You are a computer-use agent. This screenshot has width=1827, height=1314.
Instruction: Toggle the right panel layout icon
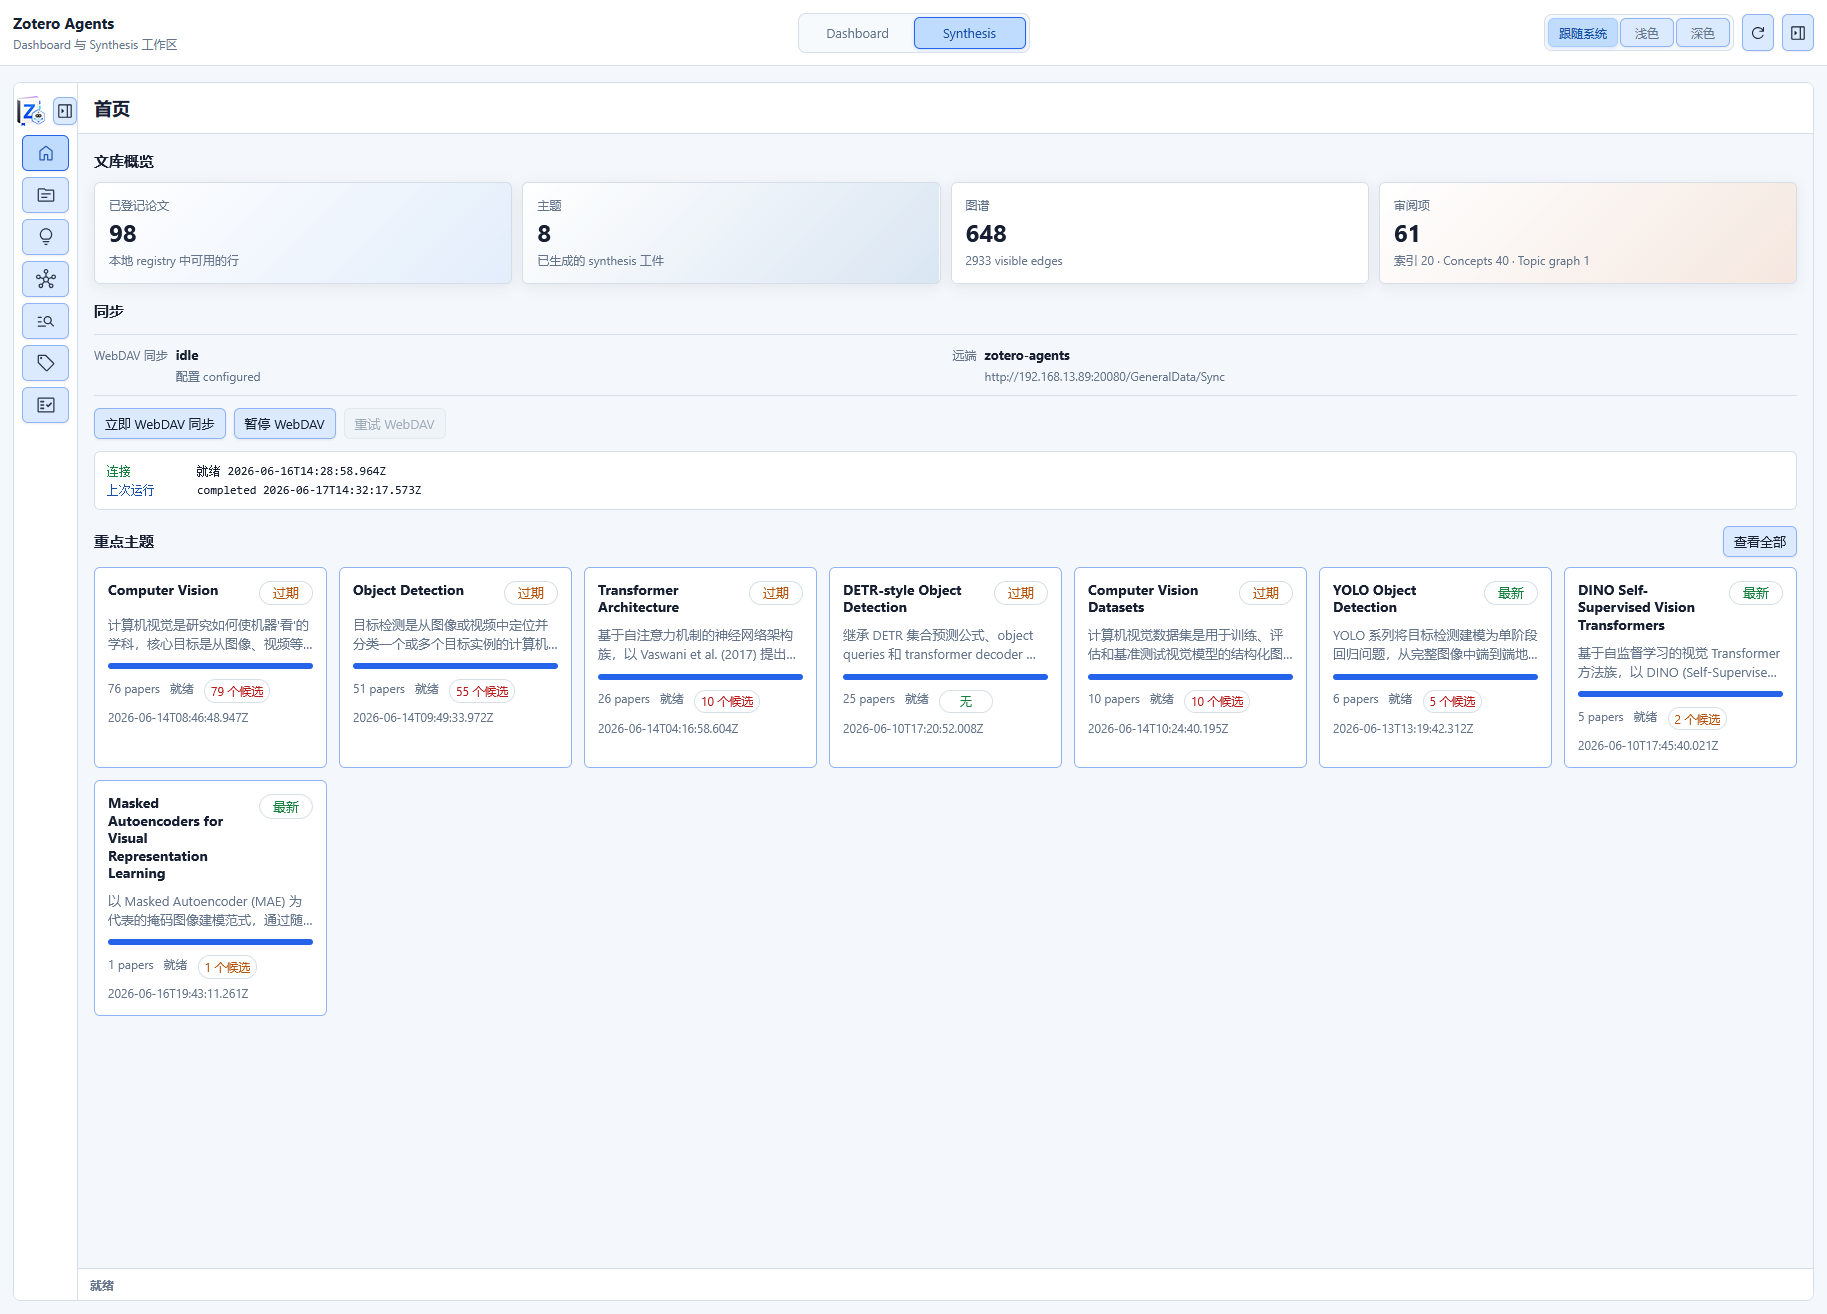(x=1798, y=33)
